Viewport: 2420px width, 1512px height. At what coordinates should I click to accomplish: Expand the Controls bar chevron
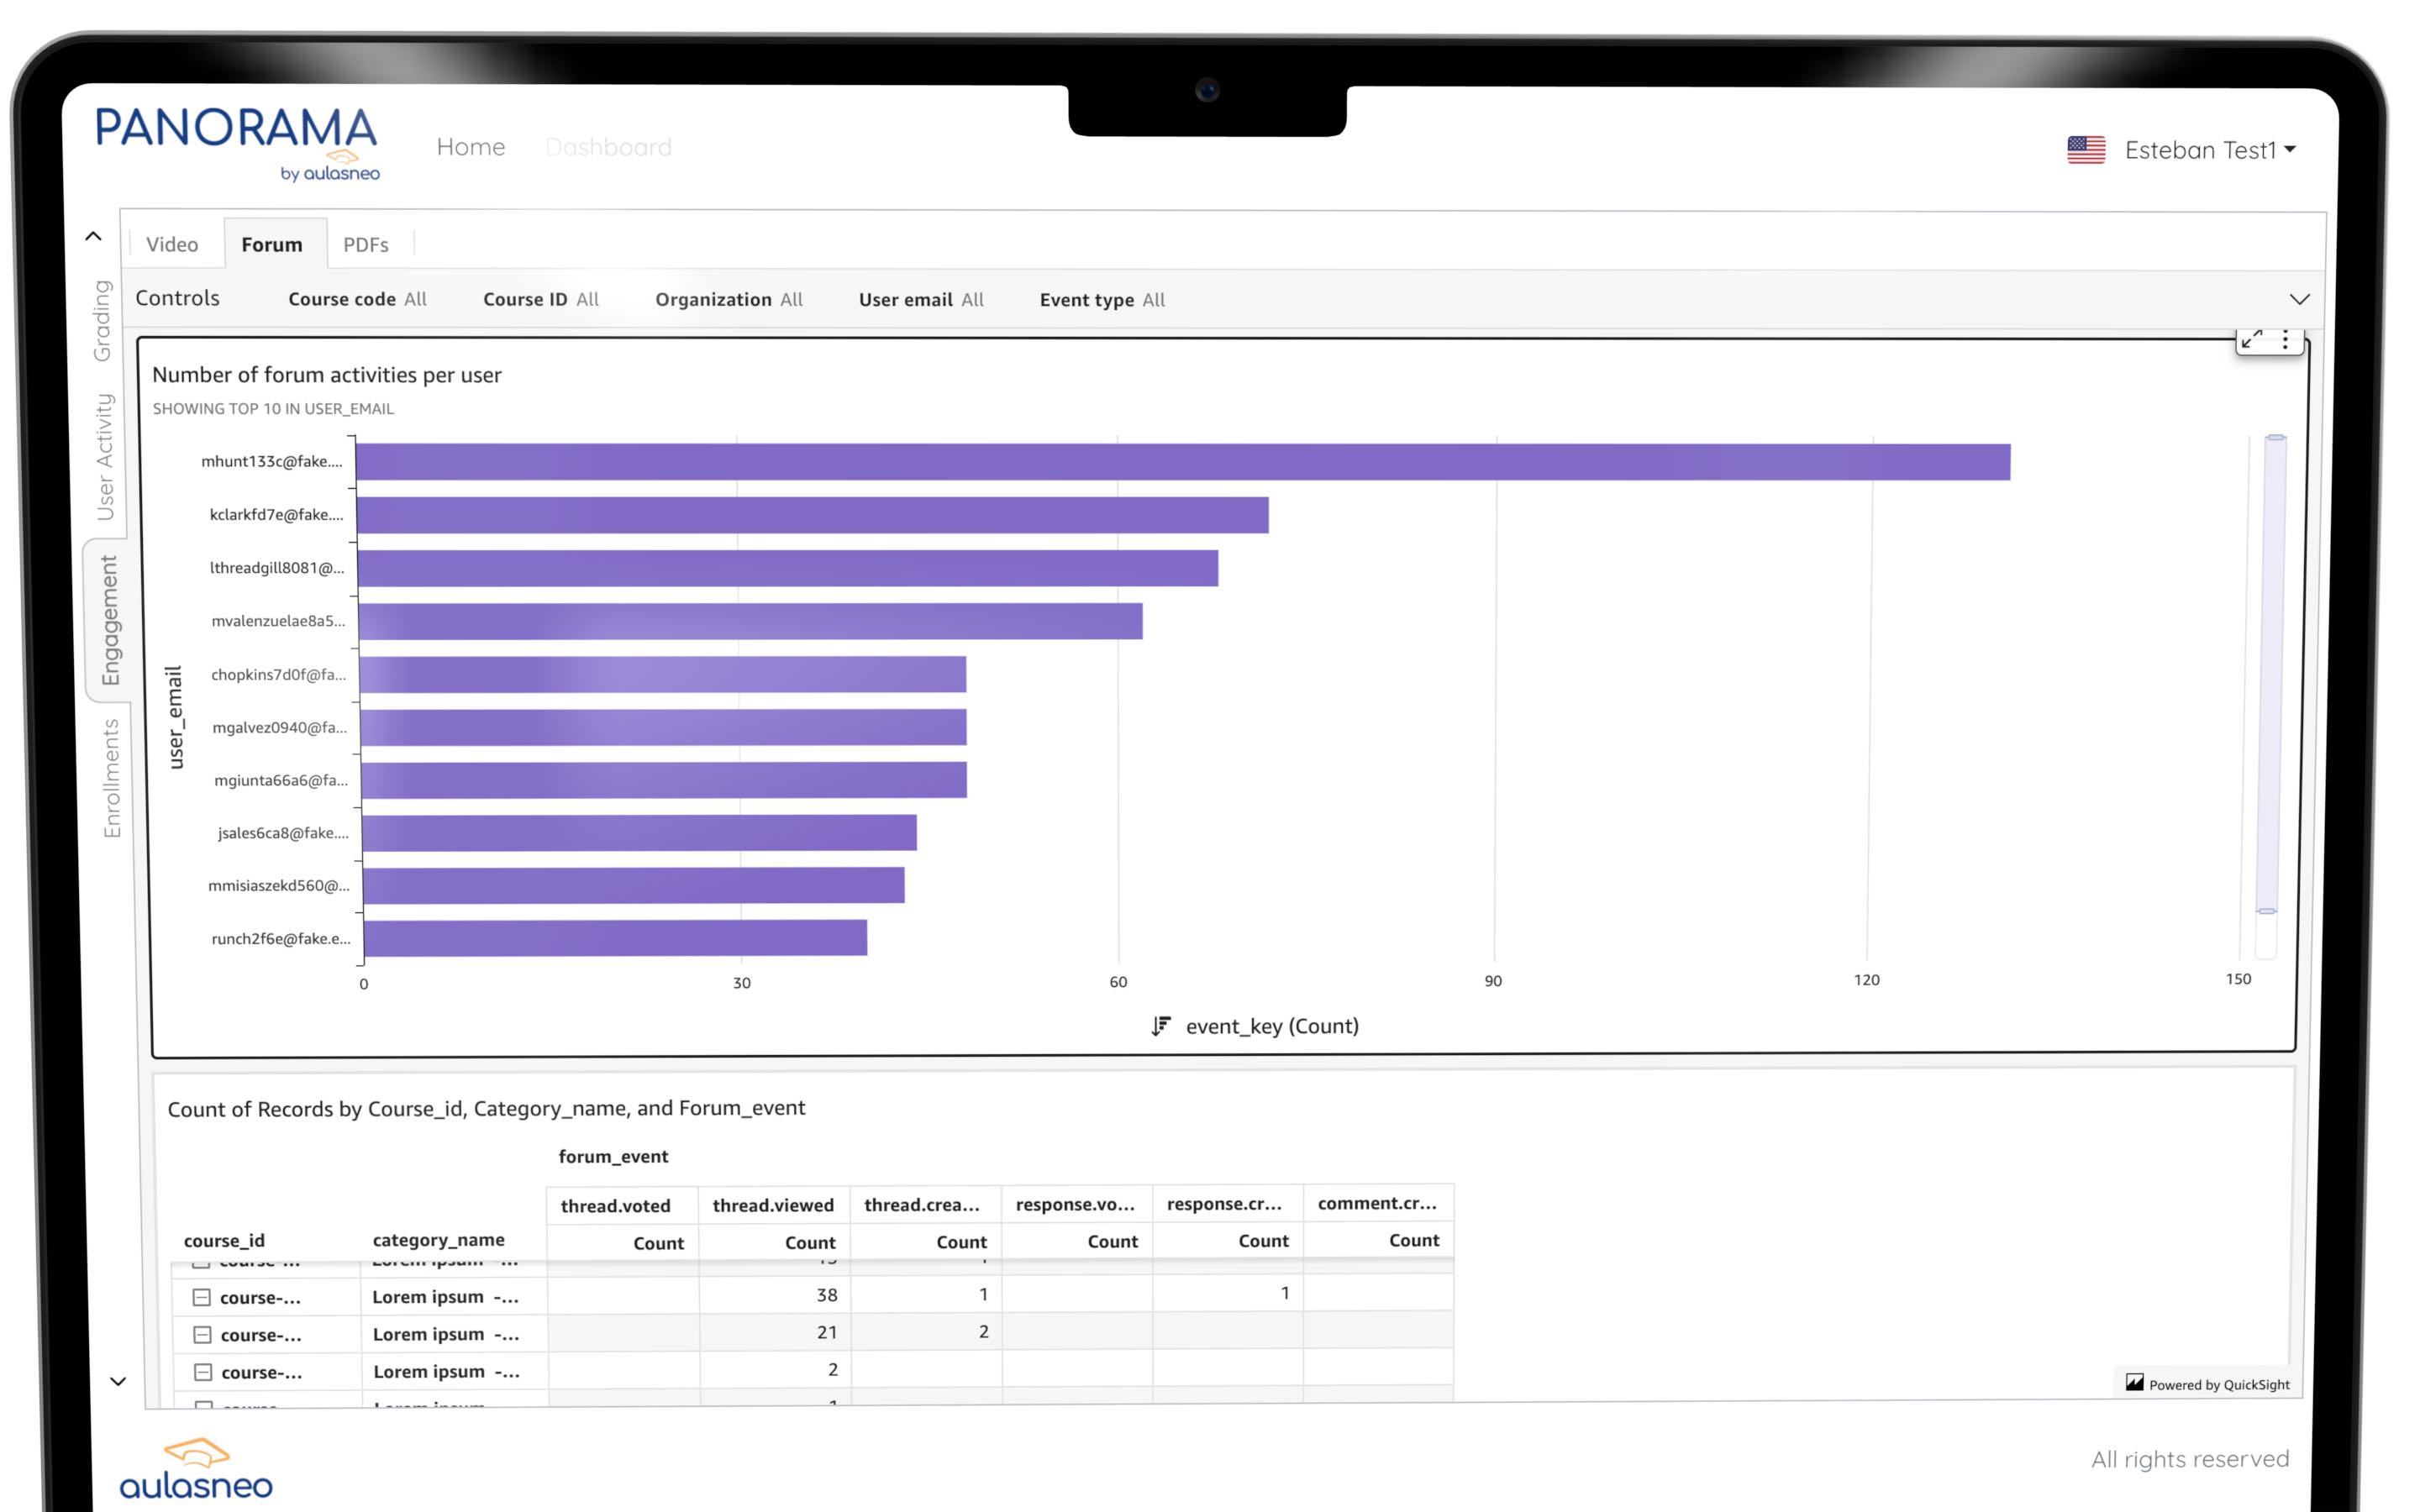click(x=2299, y=299)
